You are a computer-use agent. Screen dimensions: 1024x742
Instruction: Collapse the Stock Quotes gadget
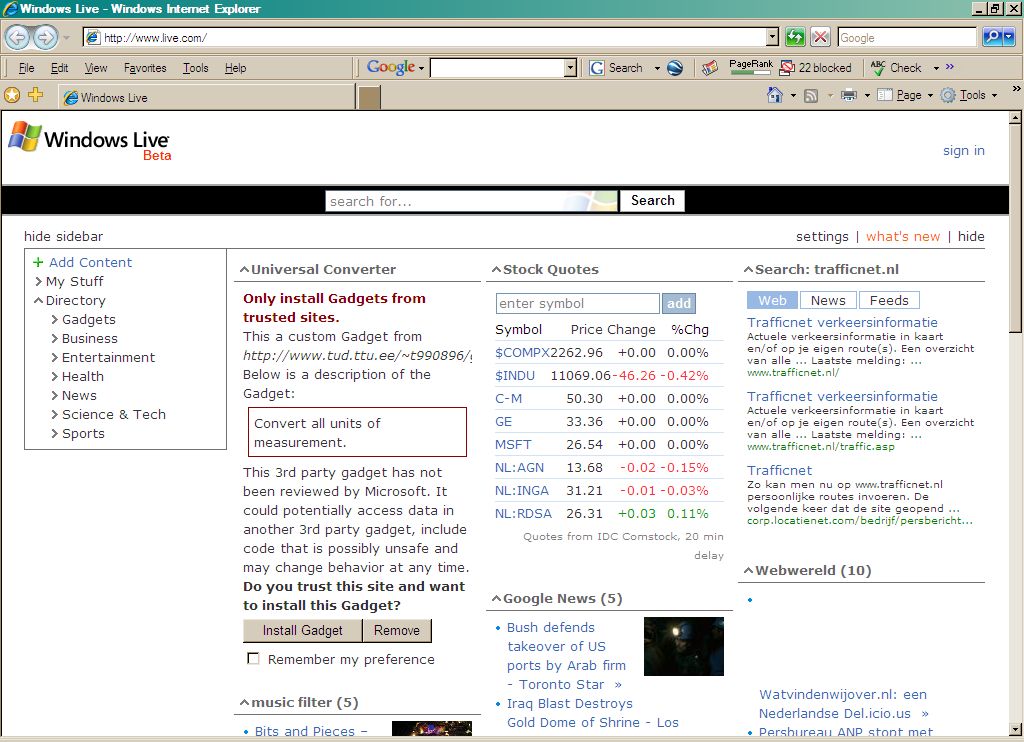click(496, 270)
